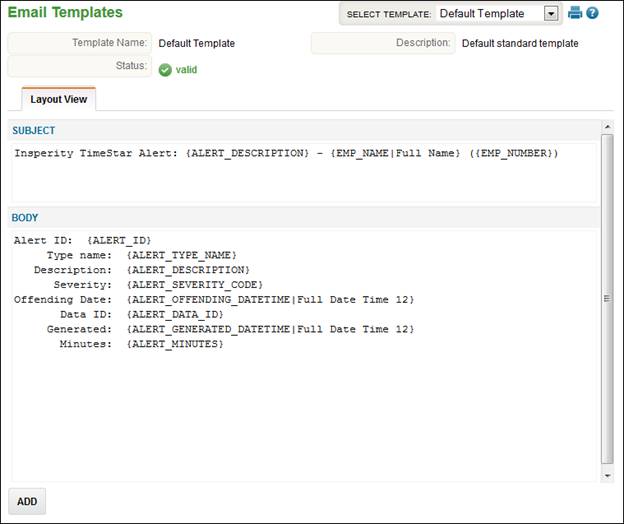
Task: Click the vertical scrollbar thumb
Action: (607, 299)
